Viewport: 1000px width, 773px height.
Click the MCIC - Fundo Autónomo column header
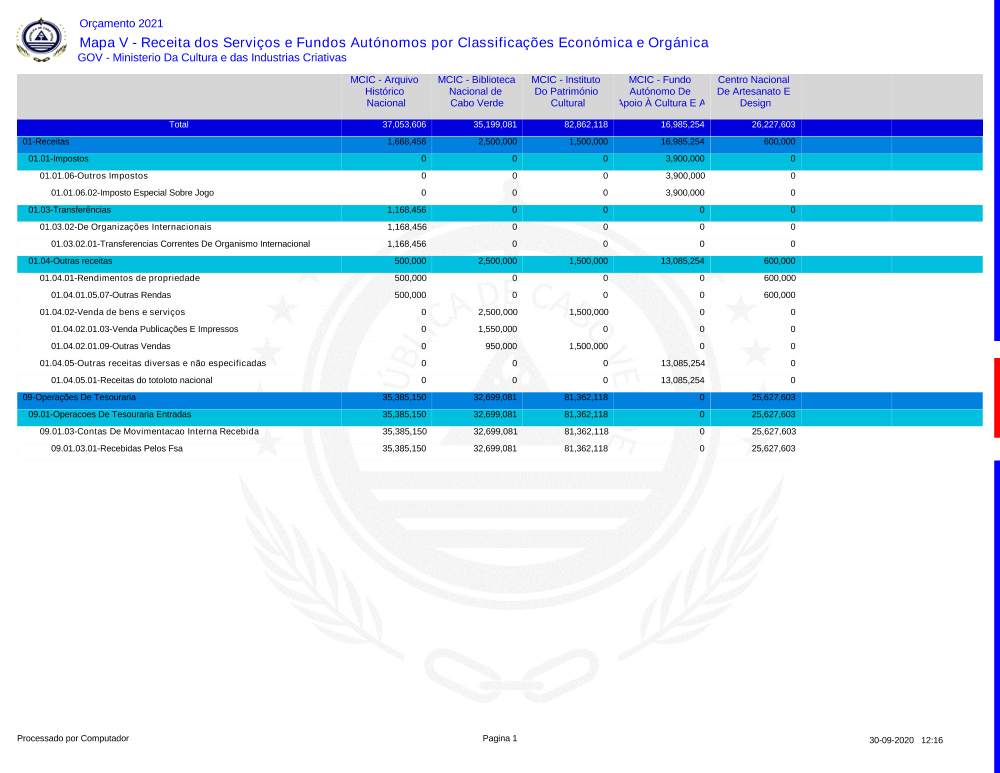click(x=660, y=91)
